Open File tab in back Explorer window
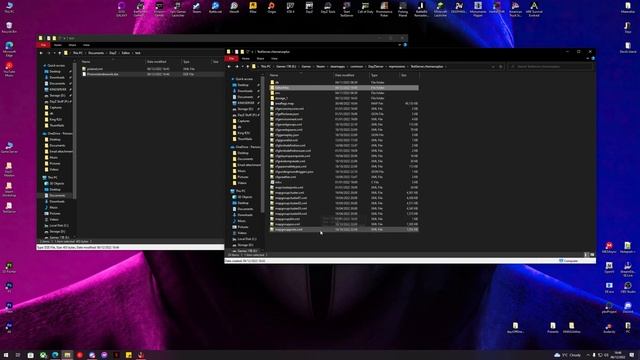 tap(43, 45)
